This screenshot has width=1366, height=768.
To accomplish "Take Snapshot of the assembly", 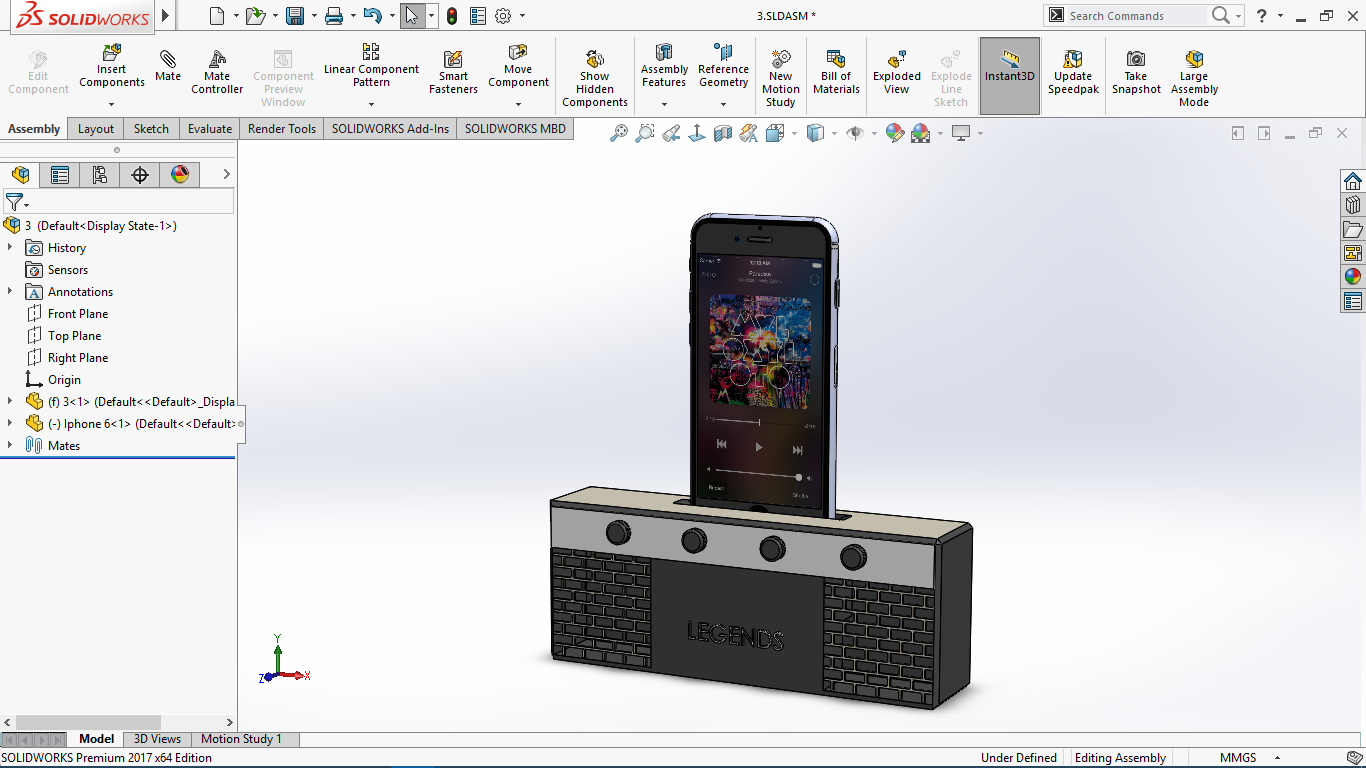I will click(1136, 72).
